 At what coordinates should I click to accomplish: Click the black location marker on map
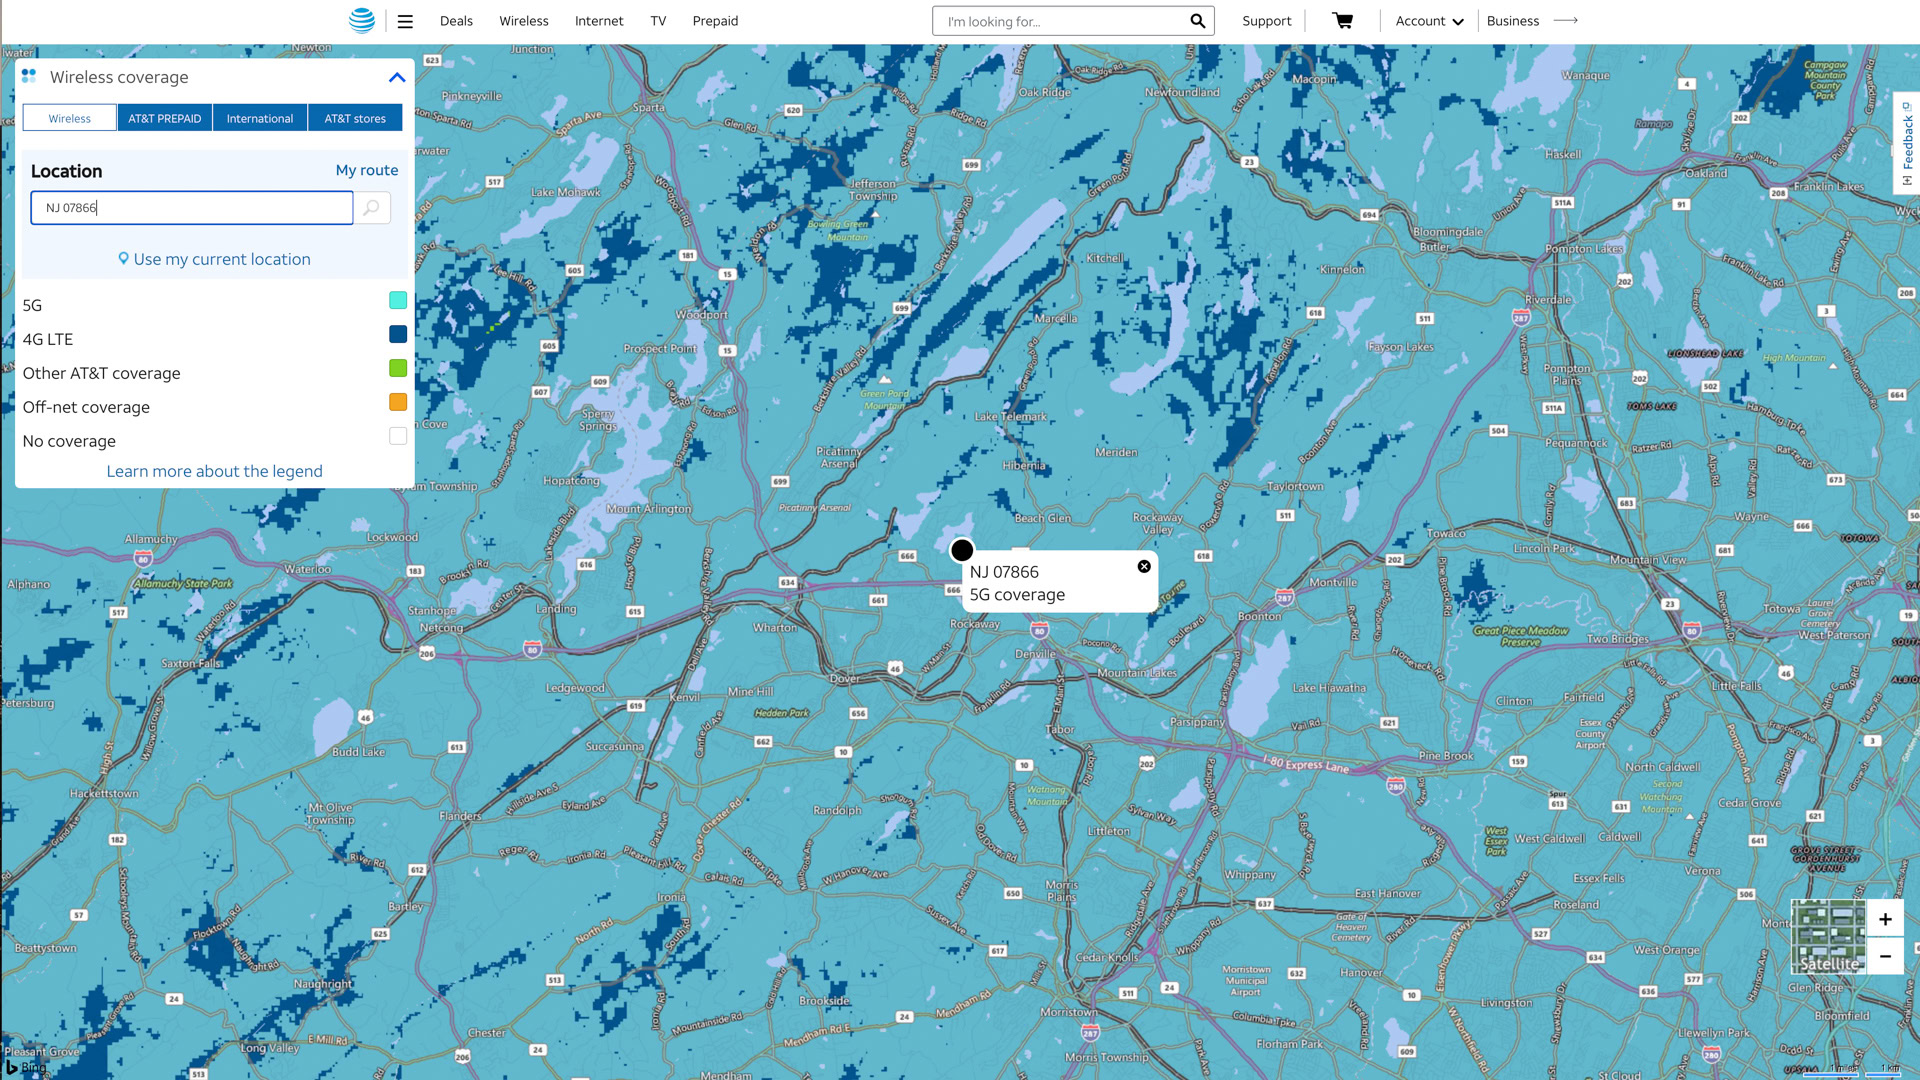click(x=962, y=550)
